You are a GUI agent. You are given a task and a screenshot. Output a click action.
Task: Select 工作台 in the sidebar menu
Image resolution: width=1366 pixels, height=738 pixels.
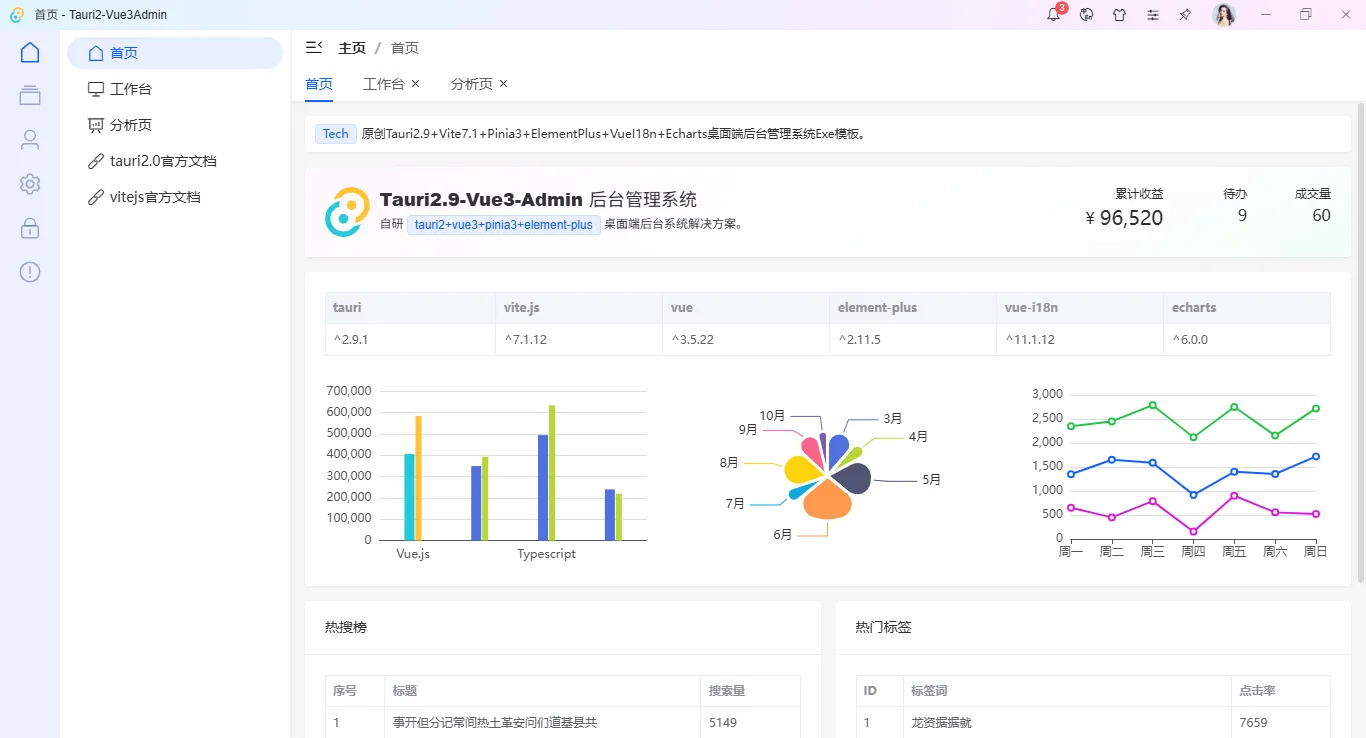[131, 88]
